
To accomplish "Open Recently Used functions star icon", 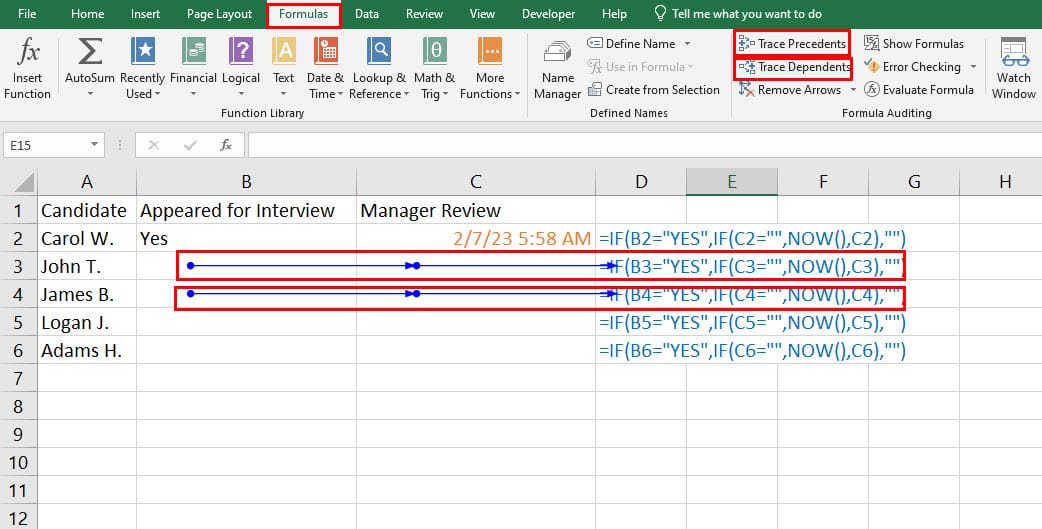I will [143, 51].
